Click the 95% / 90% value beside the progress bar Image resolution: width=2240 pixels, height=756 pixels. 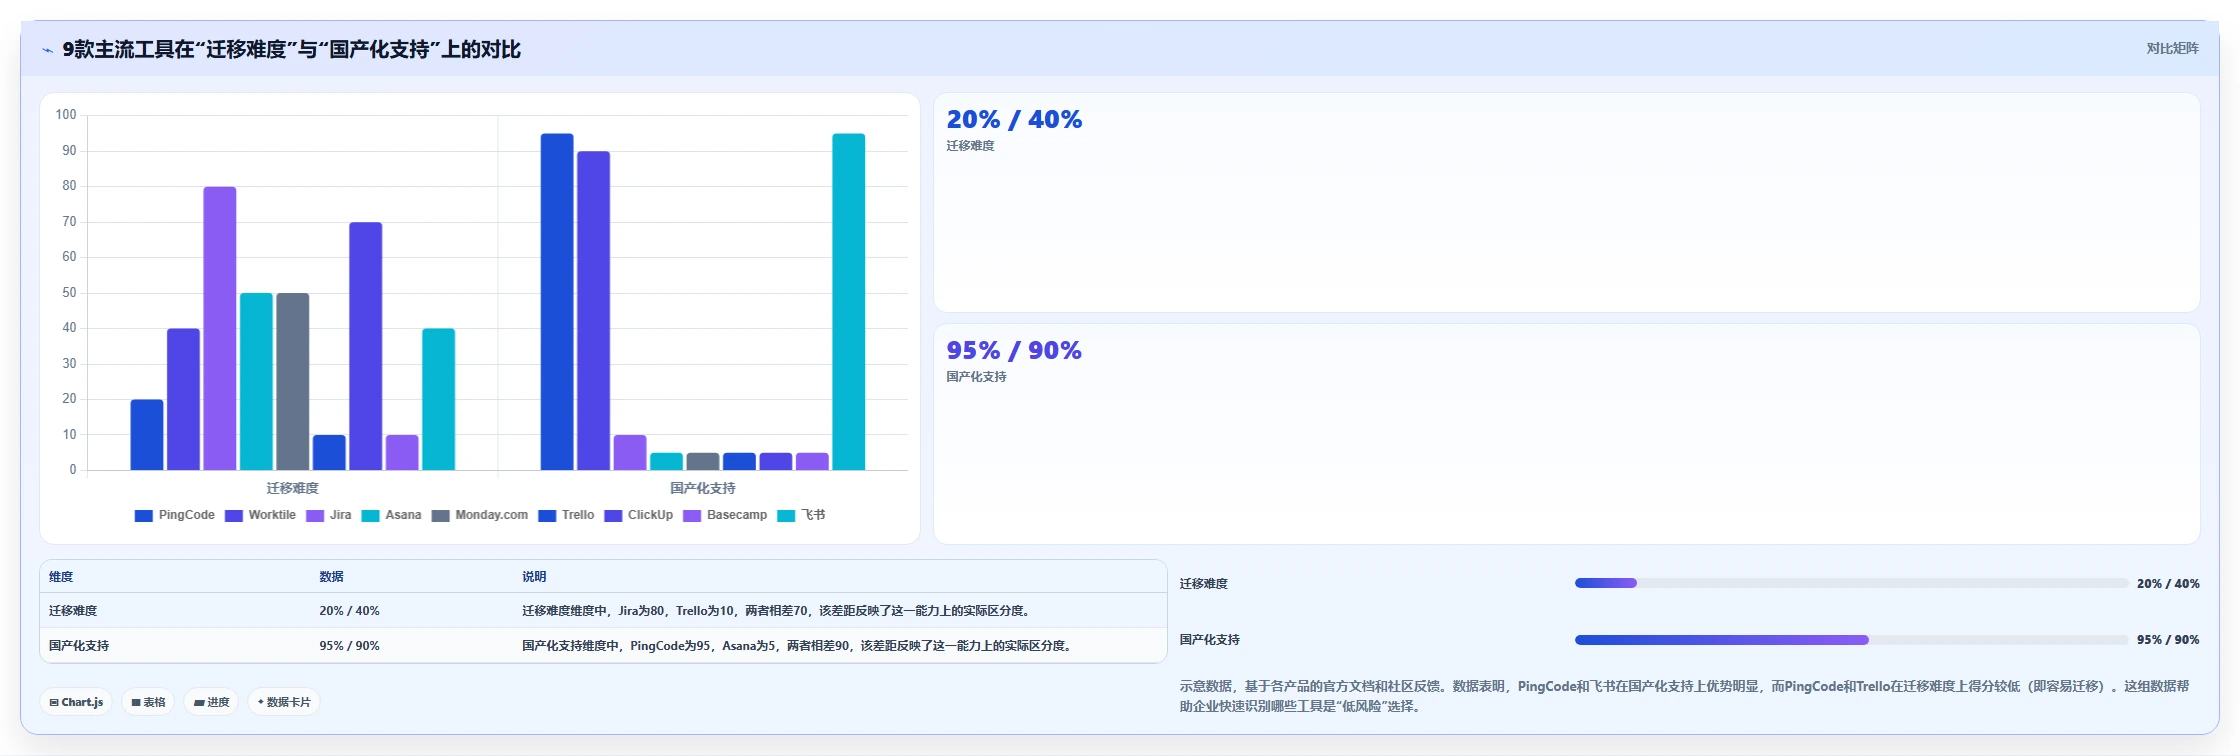2168,640
